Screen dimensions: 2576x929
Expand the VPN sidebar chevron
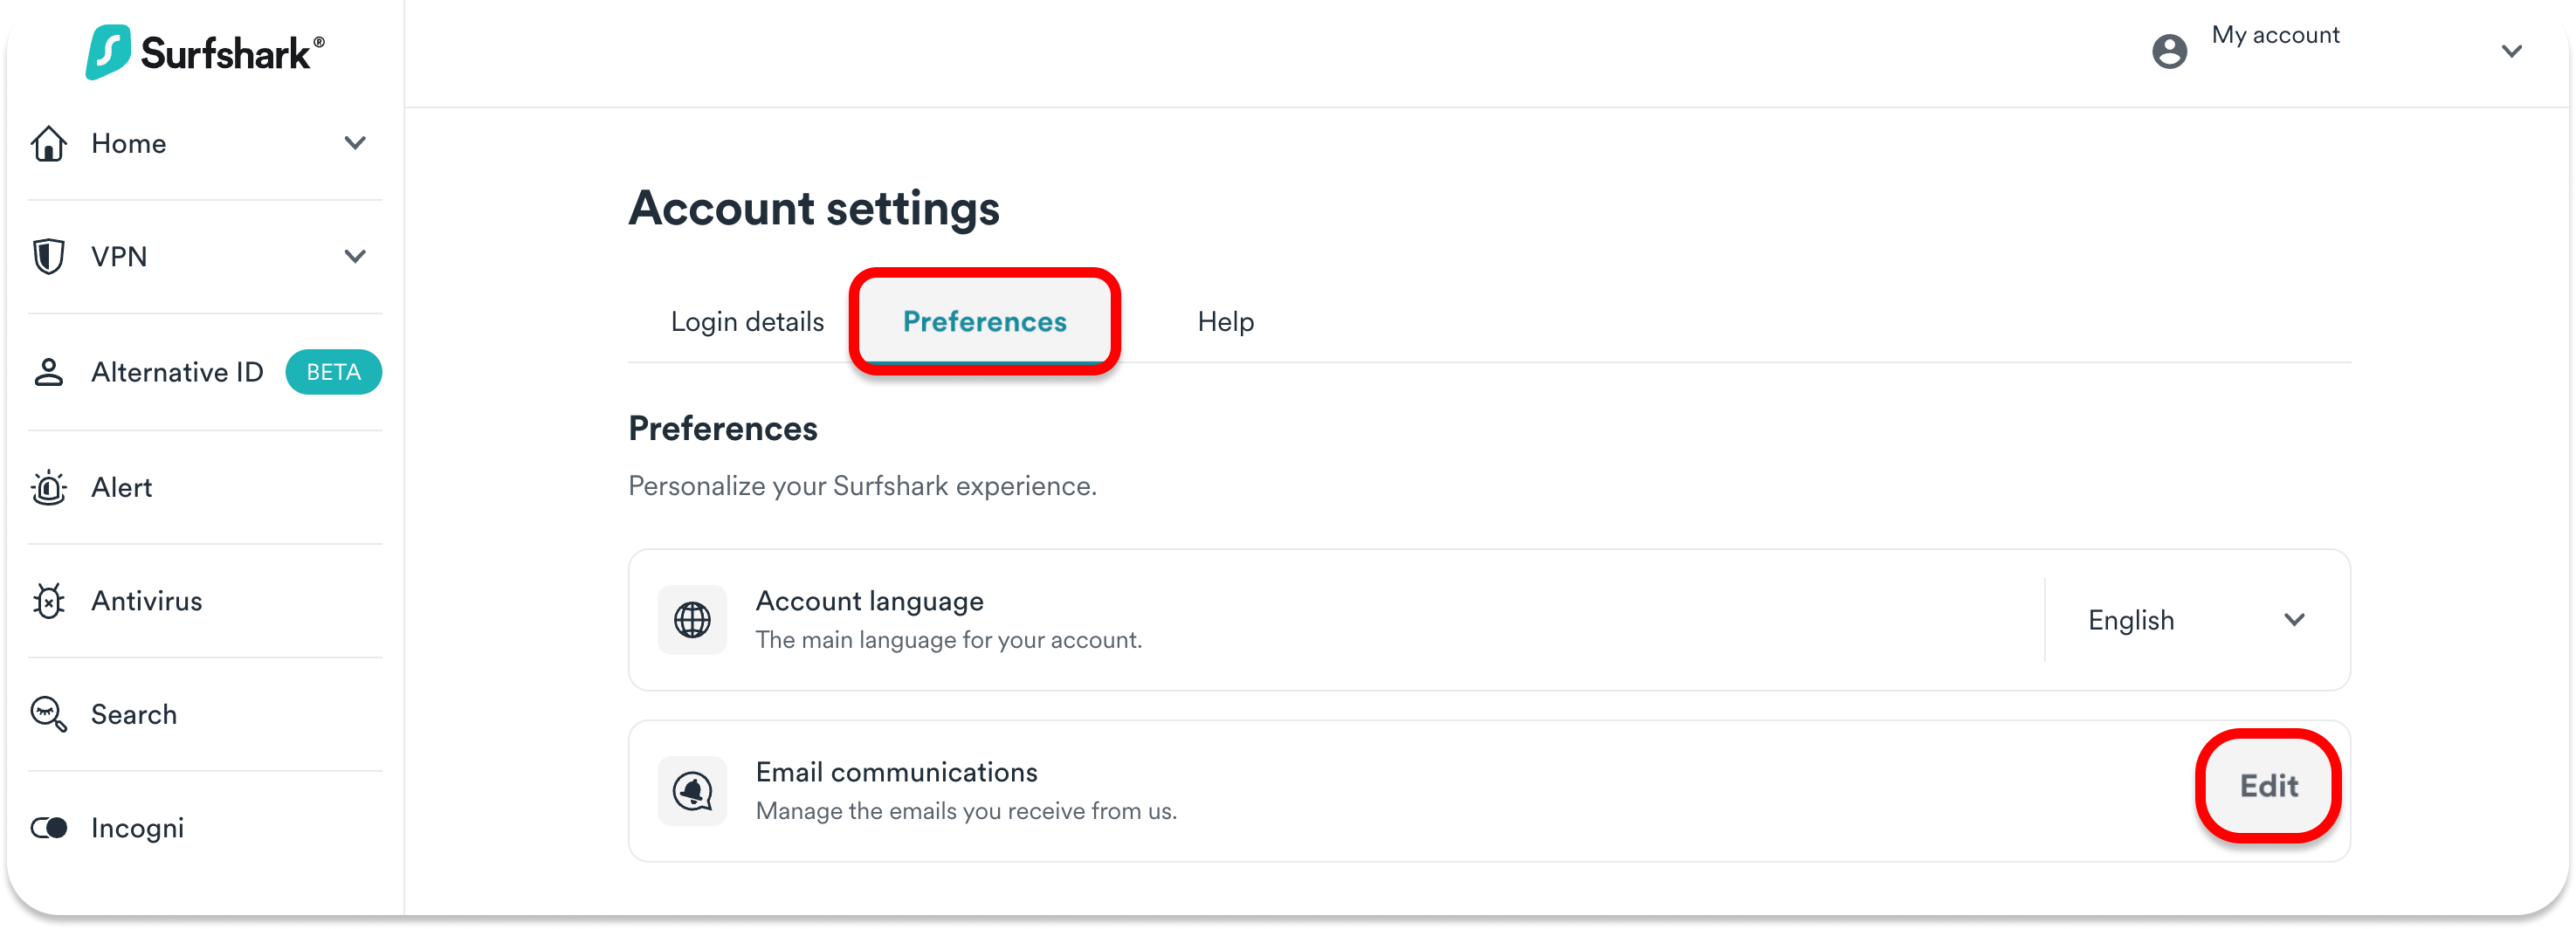tap(355, 256)
